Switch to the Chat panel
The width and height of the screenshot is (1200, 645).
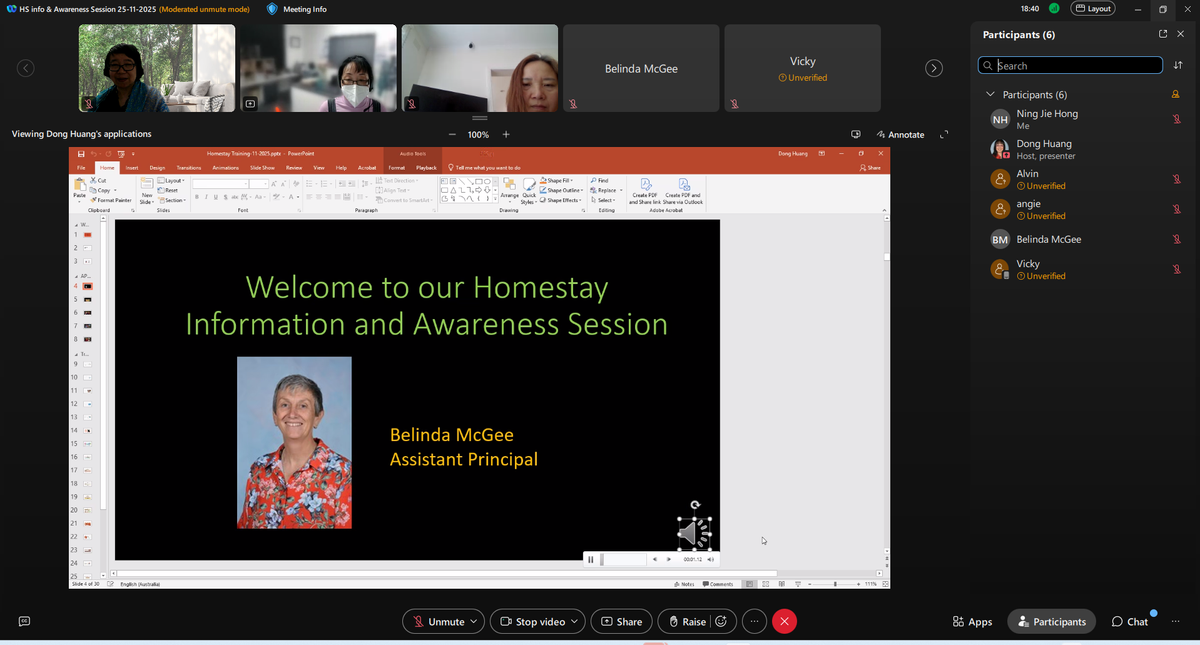click(x=1130, y=621)
